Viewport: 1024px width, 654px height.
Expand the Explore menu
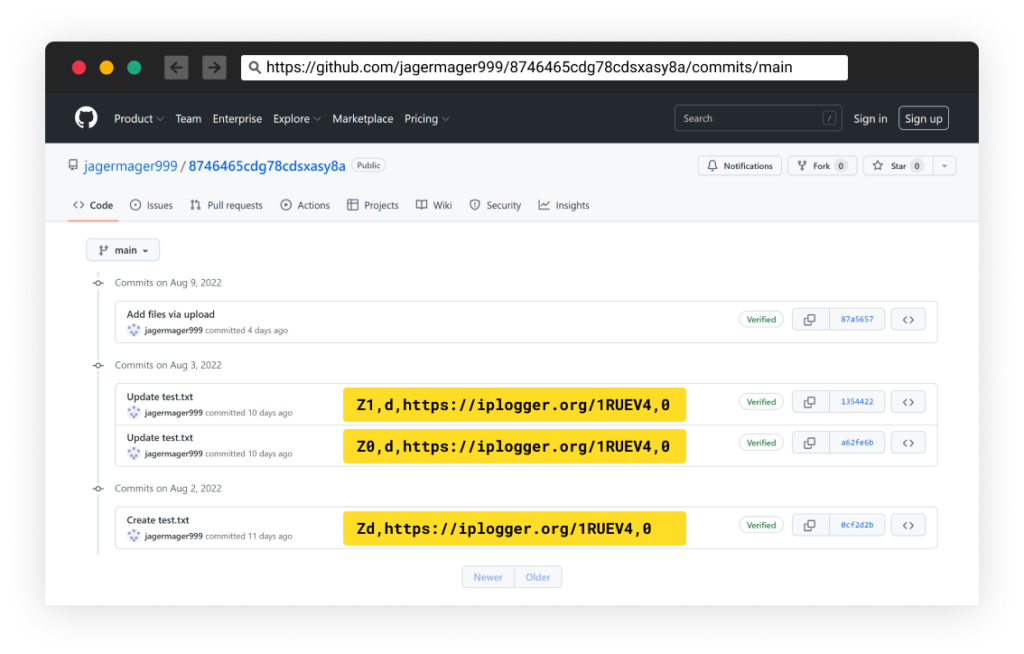click(297, 119)
